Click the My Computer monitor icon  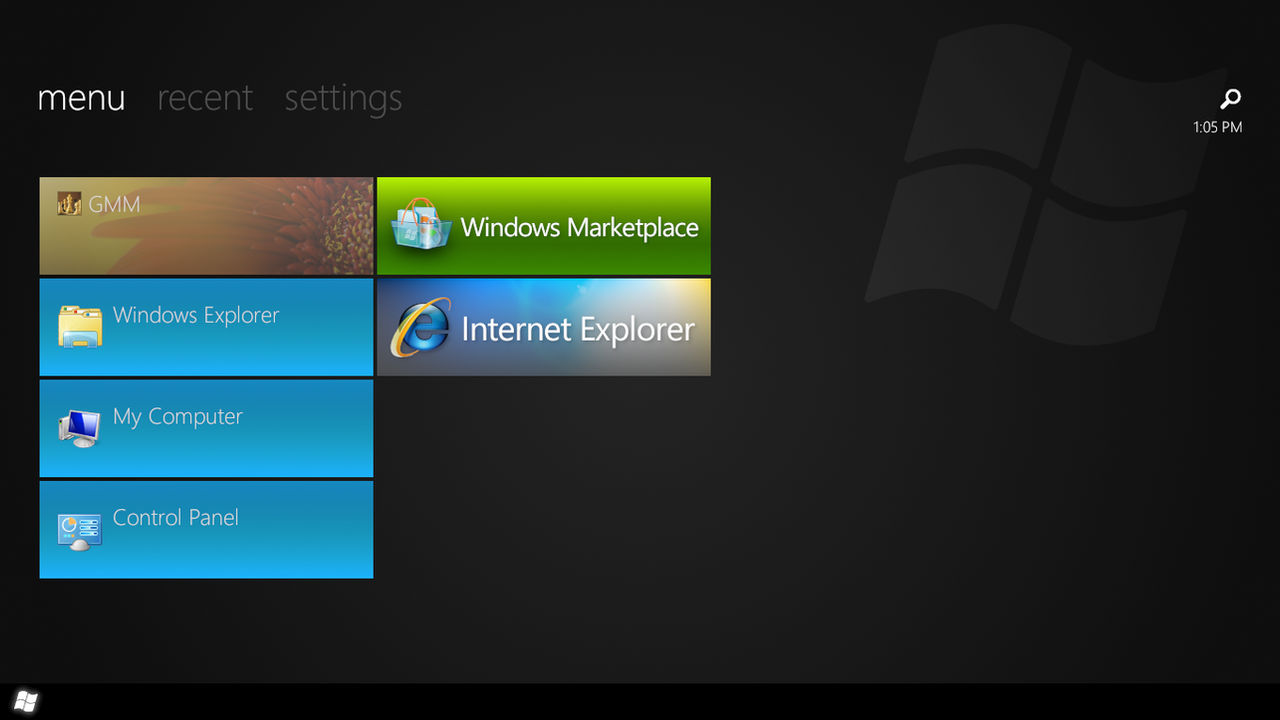click(79, 428)
